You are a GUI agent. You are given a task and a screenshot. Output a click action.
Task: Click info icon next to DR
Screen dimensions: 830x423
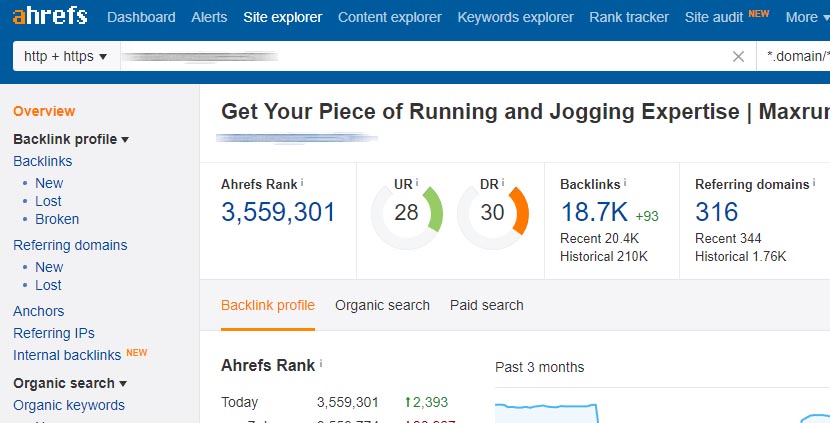pos(503,184)
